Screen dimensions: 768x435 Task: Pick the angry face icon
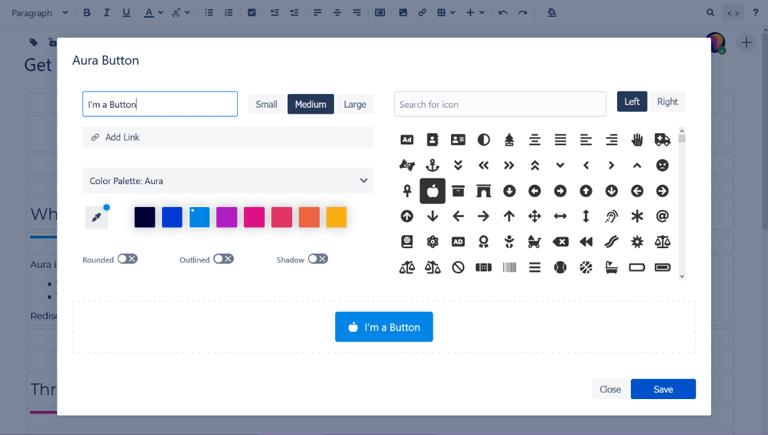click(x=662, y=166)
